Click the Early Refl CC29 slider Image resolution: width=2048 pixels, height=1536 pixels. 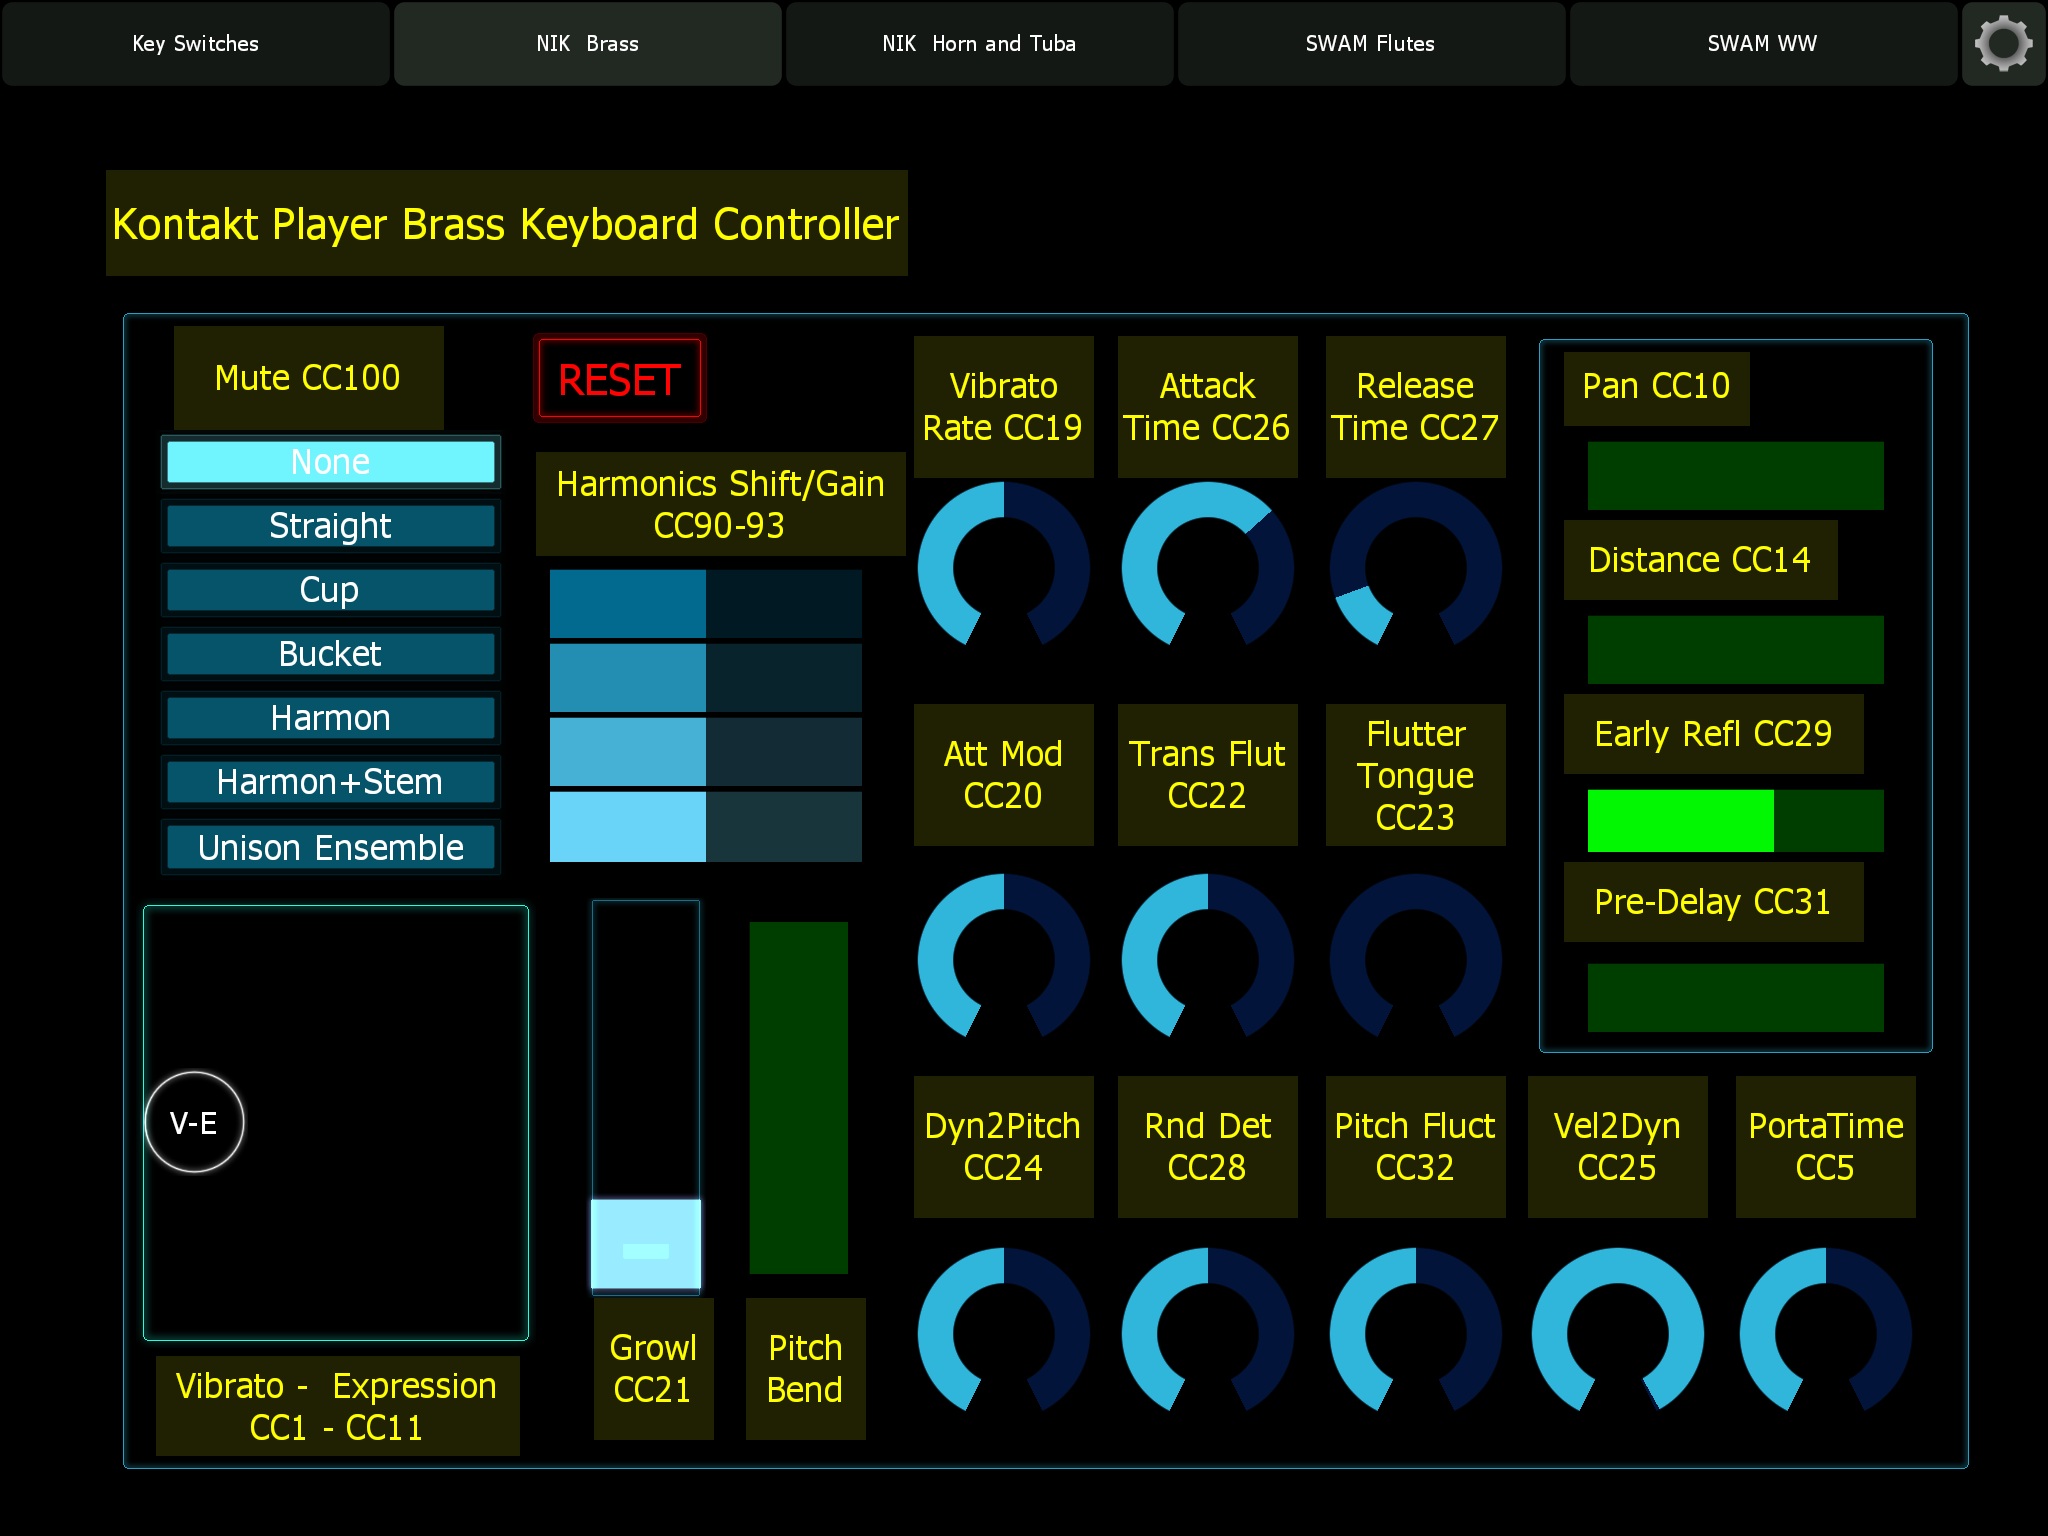pos(1736,821)
